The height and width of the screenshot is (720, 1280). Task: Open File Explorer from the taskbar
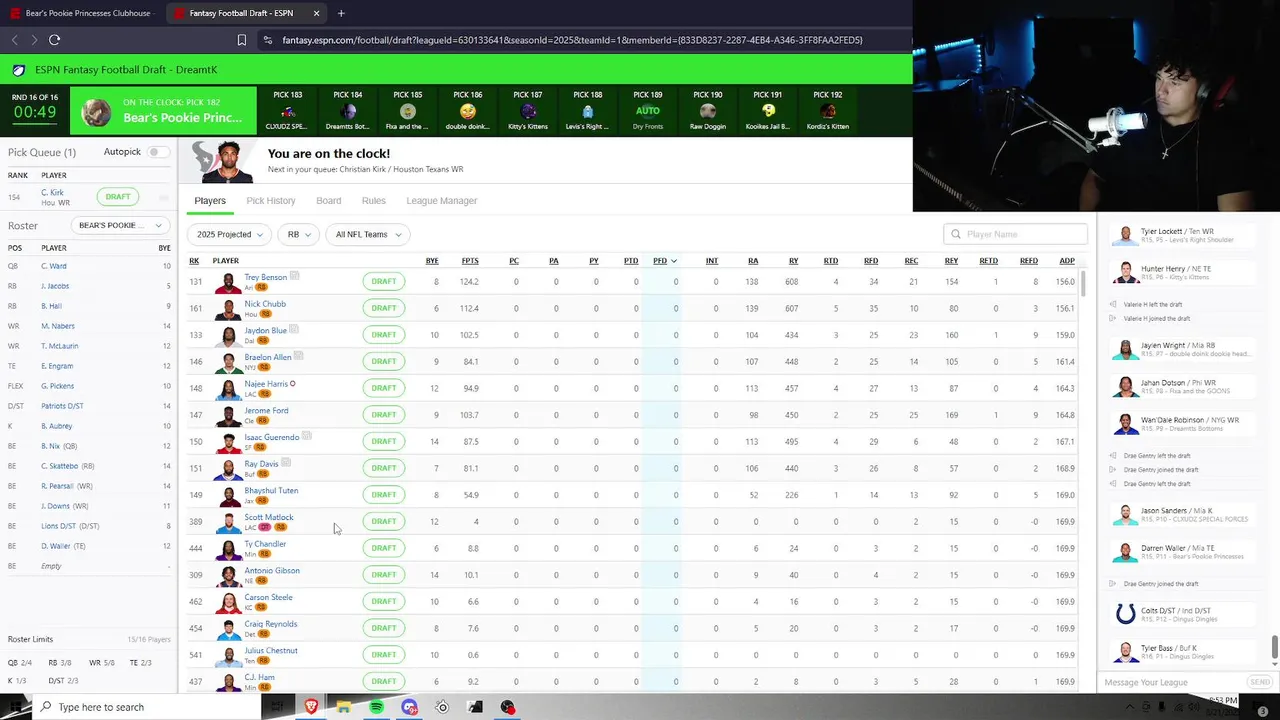pos(343,707)
